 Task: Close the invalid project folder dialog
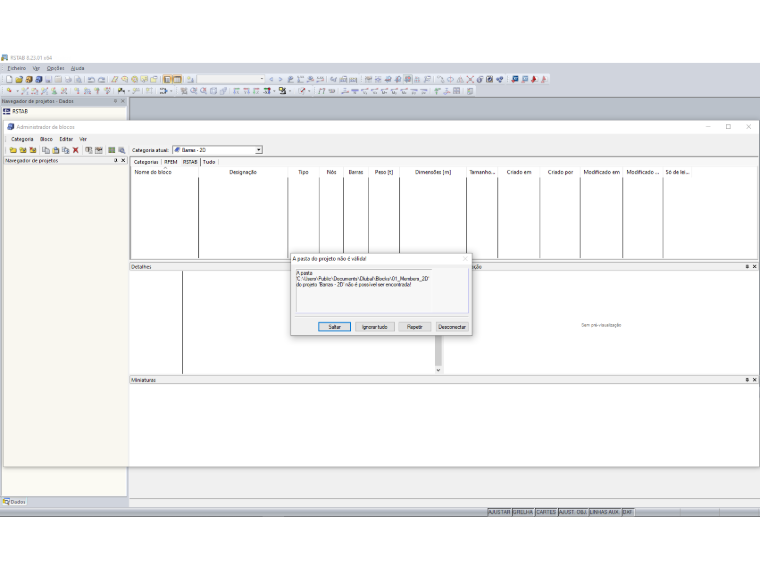(465, 259)
